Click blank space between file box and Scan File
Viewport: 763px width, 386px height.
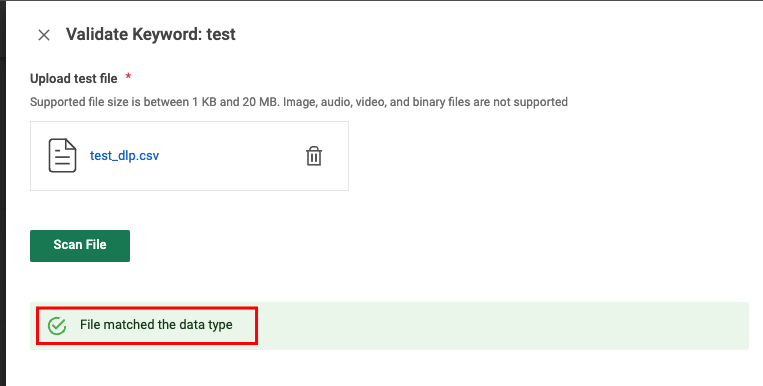tap(189, 210)
